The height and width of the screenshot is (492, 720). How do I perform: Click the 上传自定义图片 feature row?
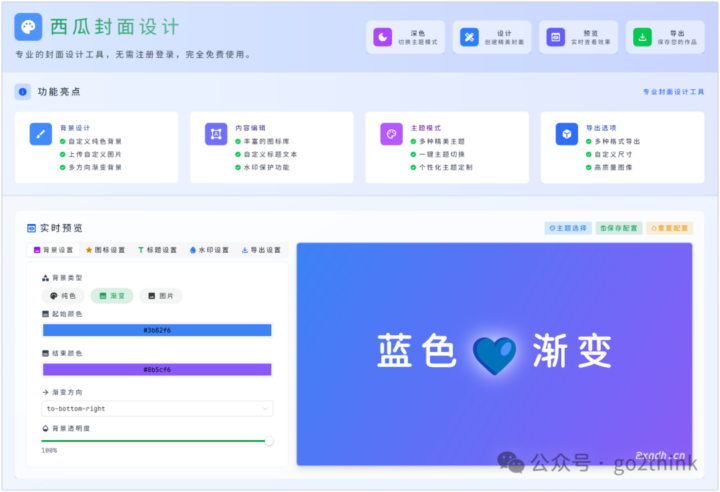click(91, 154)
